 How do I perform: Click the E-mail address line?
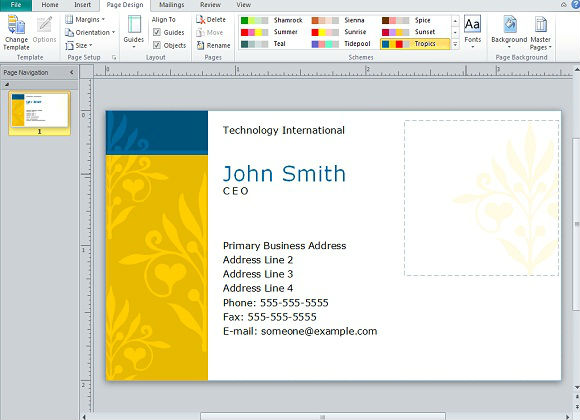300,331
